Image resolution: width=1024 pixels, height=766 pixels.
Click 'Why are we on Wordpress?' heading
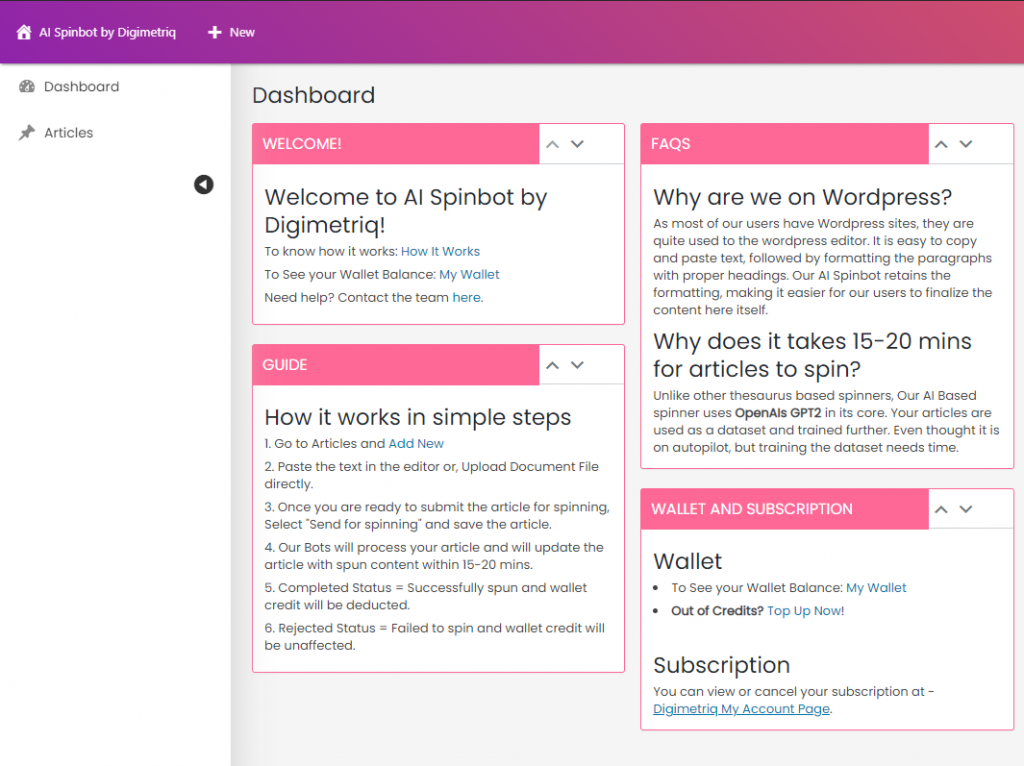tap(803, 197)
